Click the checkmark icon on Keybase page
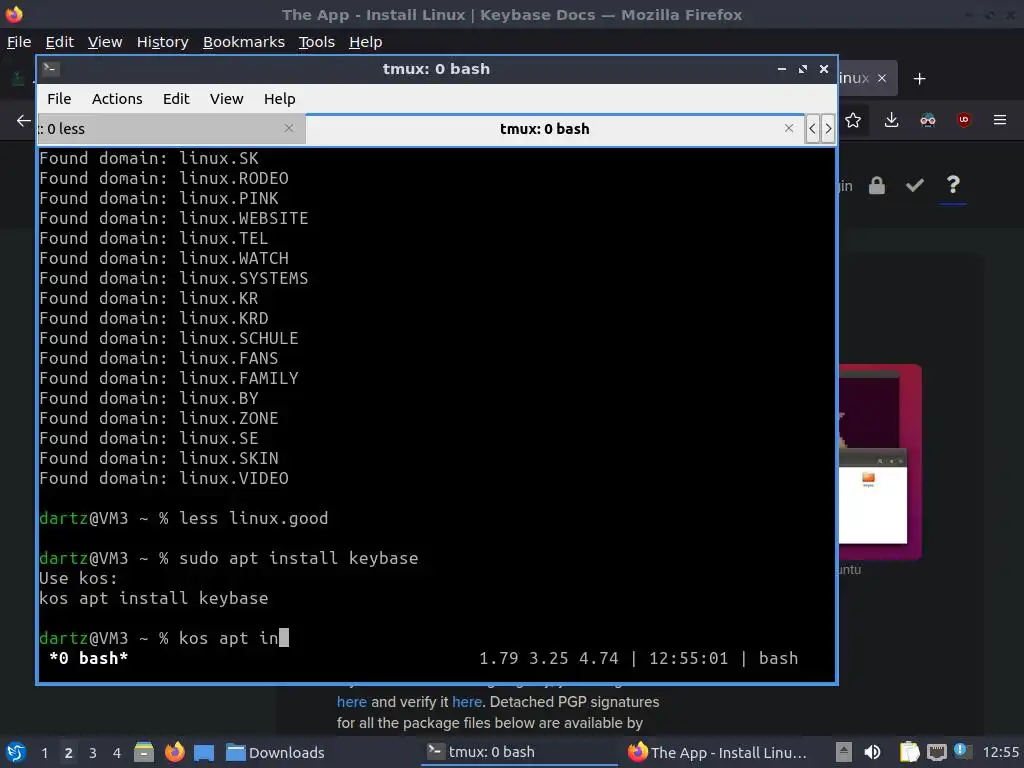 point(914,186)
